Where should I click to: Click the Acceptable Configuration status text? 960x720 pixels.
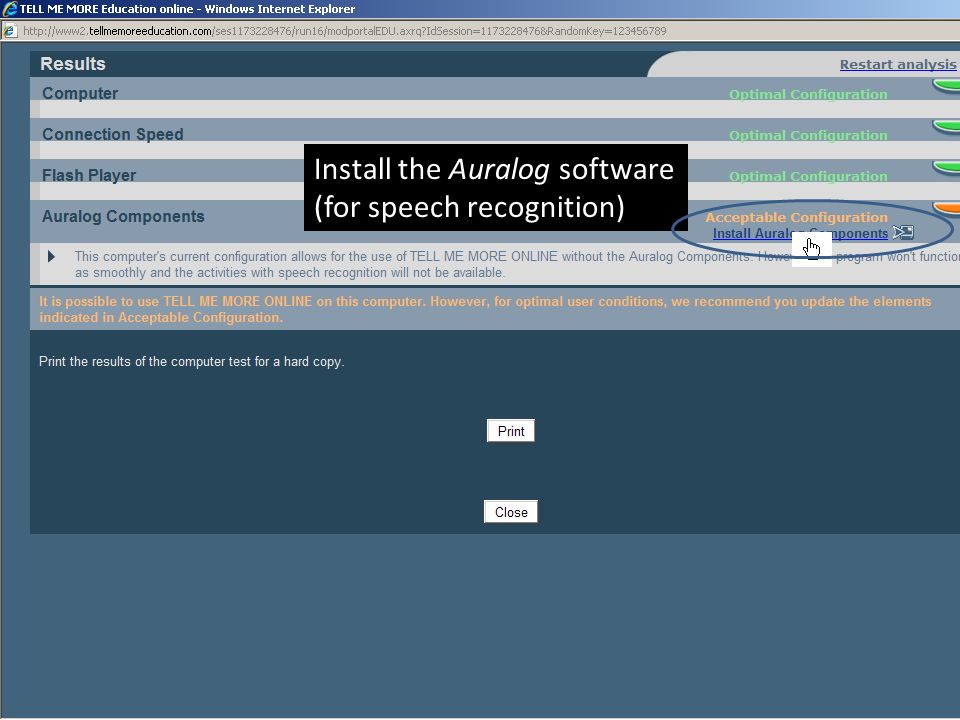click(796, 217)
